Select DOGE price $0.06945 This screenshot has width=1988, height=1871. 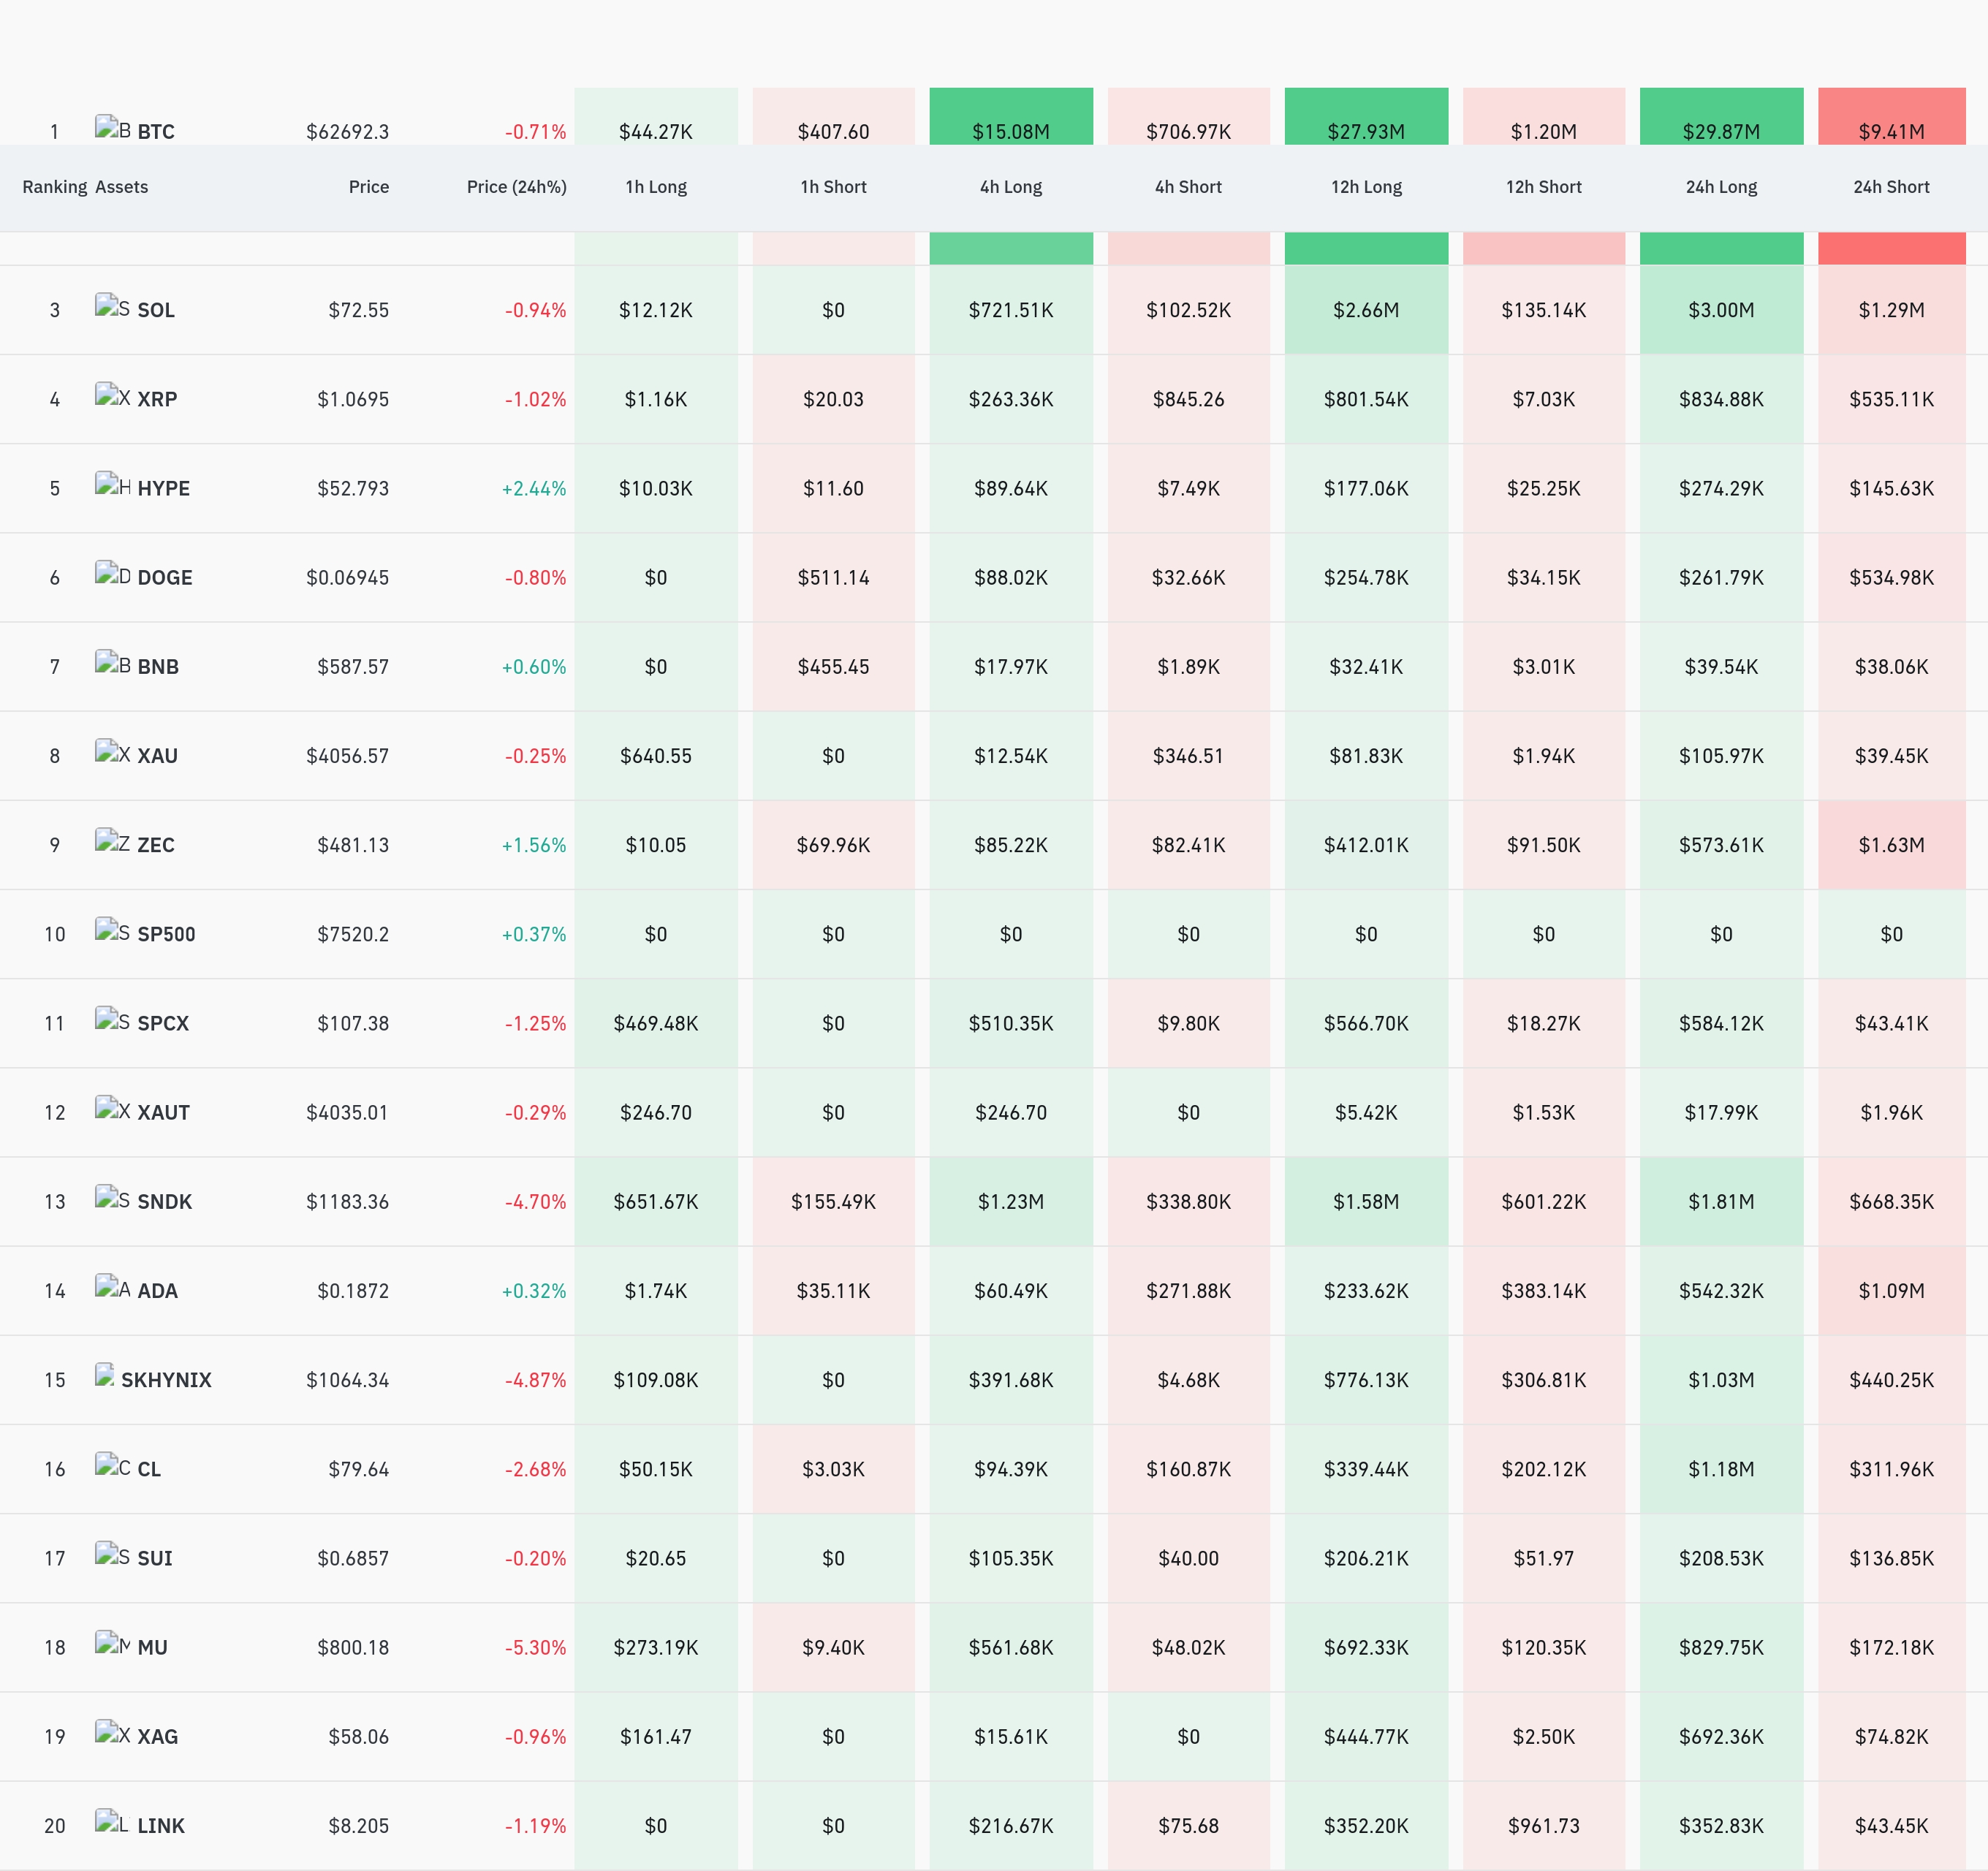(347, 577)
